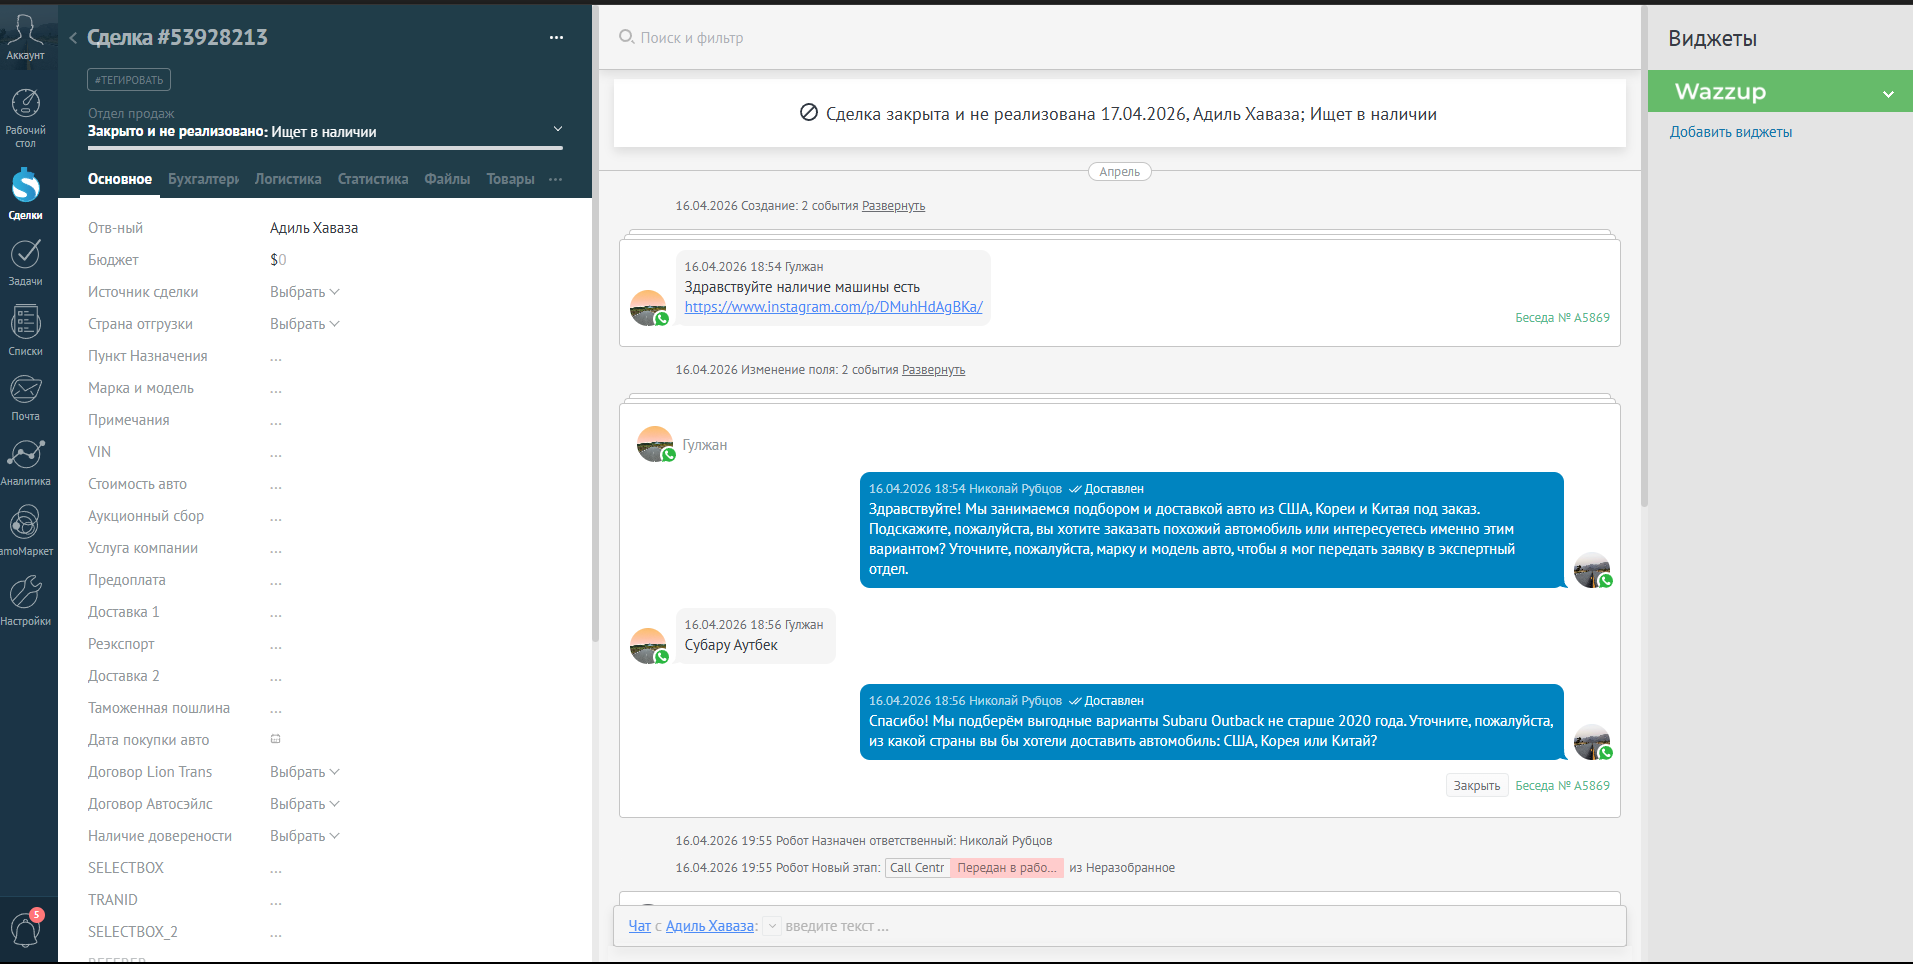1913x964 pixels.
Task: Open amoМаркет in sidebar
Action: [25, 530]
